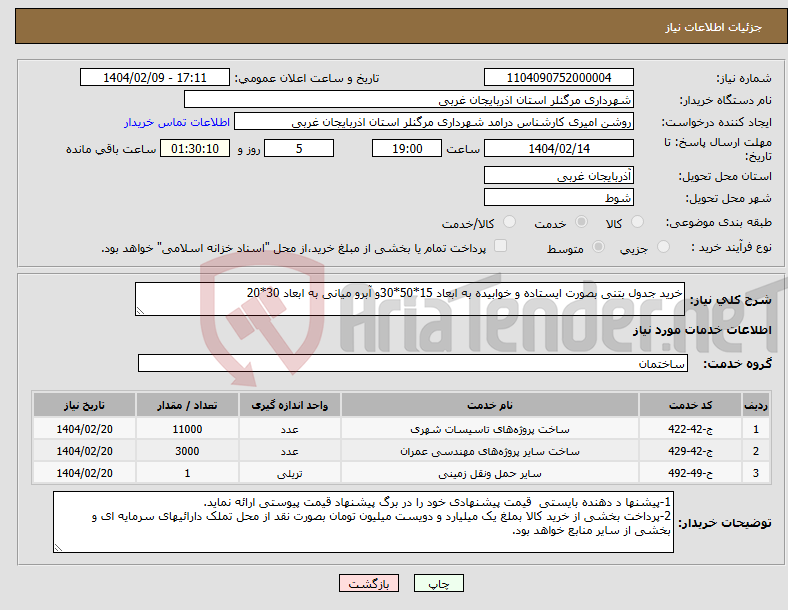Click ساخت سایر پروژه‌های مهندسی عمران service name
The width and height of the screenshot is (788, 610).
pos(490,451)
